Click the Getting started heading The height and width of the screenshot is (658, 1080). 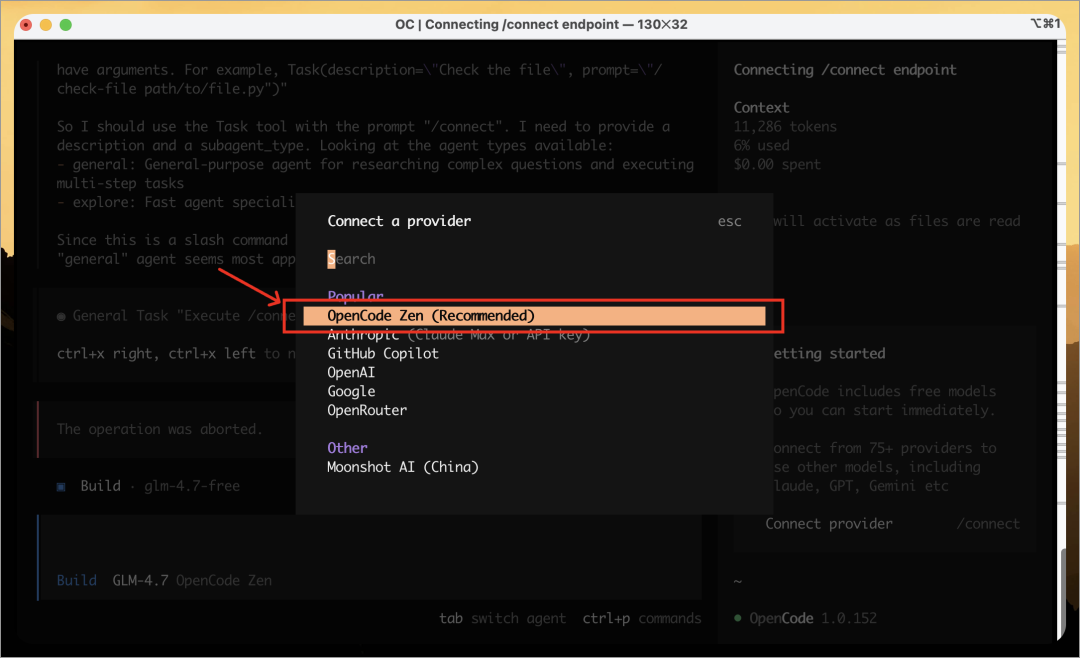[x=829, y=353]
